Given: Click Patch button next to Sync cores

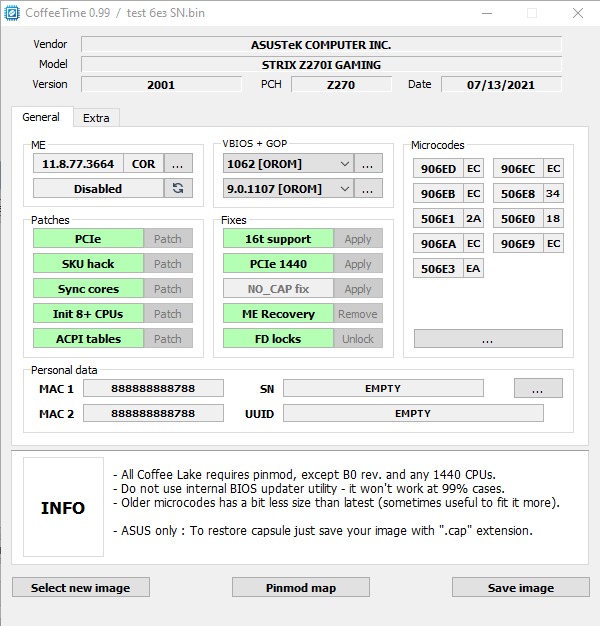Looking at the screenshot, I should (x=168, y=289).
